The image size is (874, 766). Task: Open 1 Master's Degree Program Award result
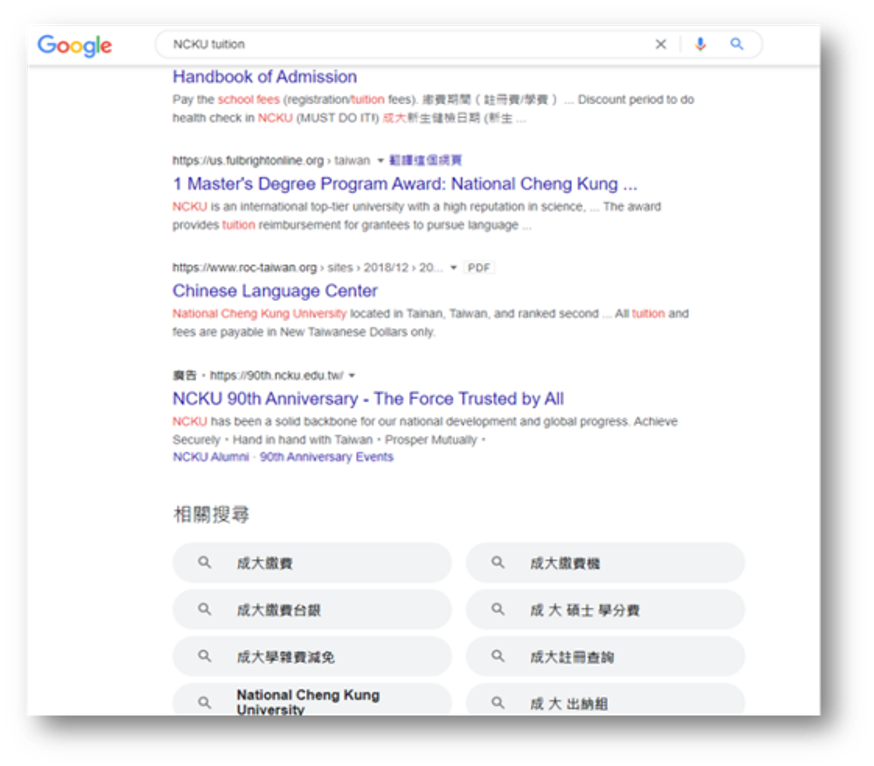(405, 184)
